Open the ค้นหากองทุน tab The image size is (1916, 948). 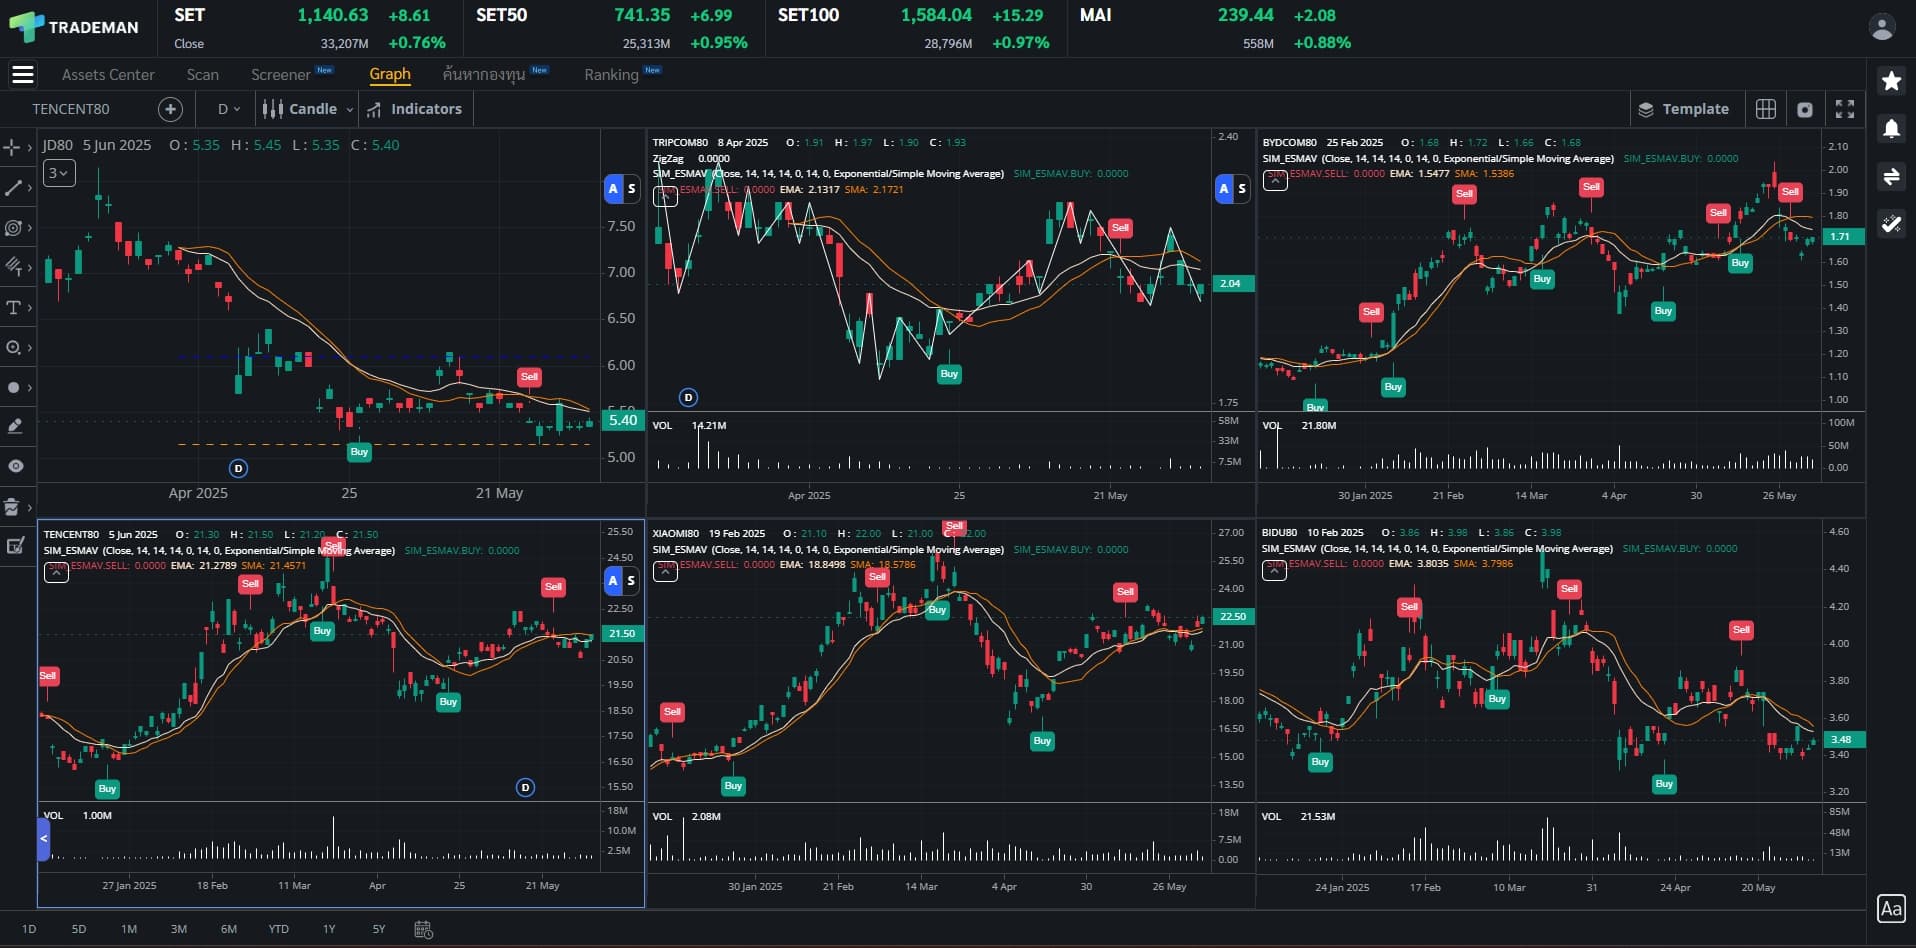pyautogui.click(x=484, y=74)
